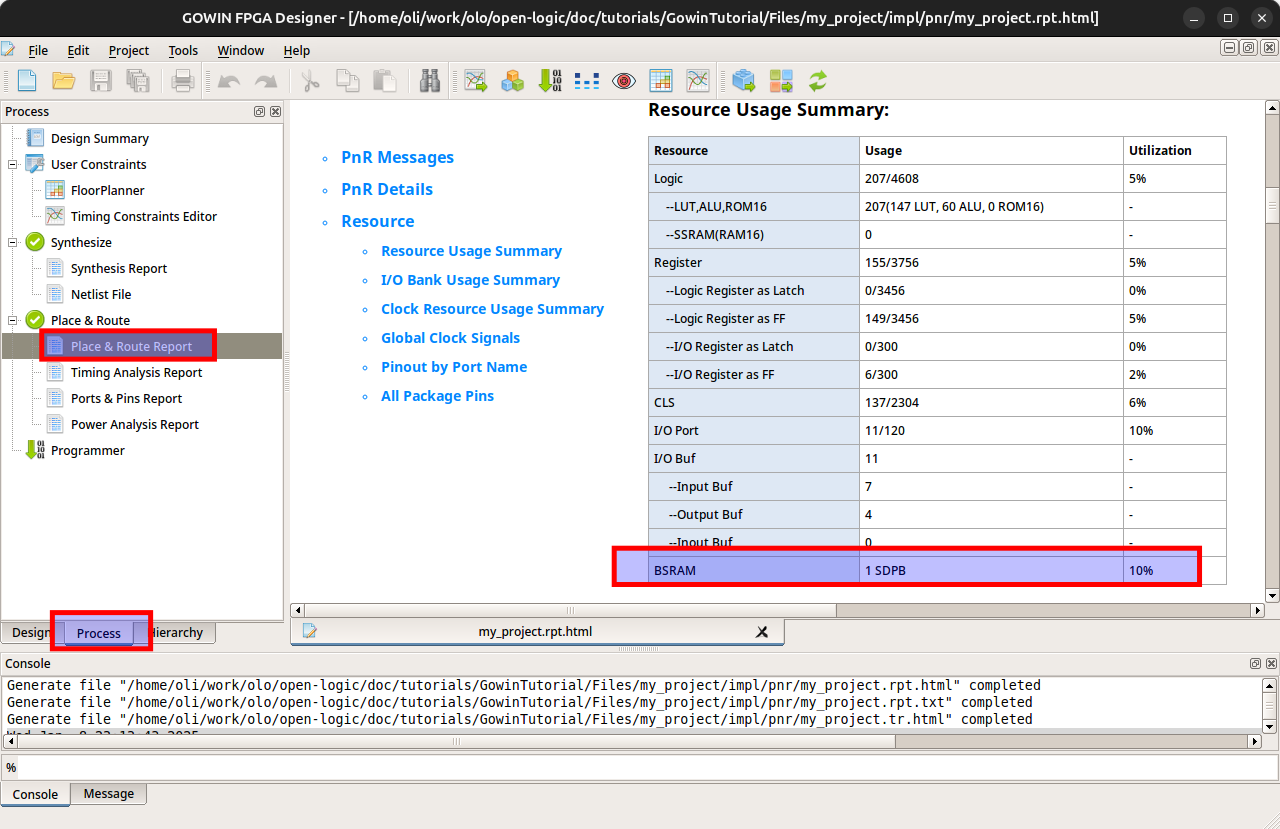Run synthesis from the toolbar icon
Viewport: 1280px width, 829px height.
pos(476,81)
